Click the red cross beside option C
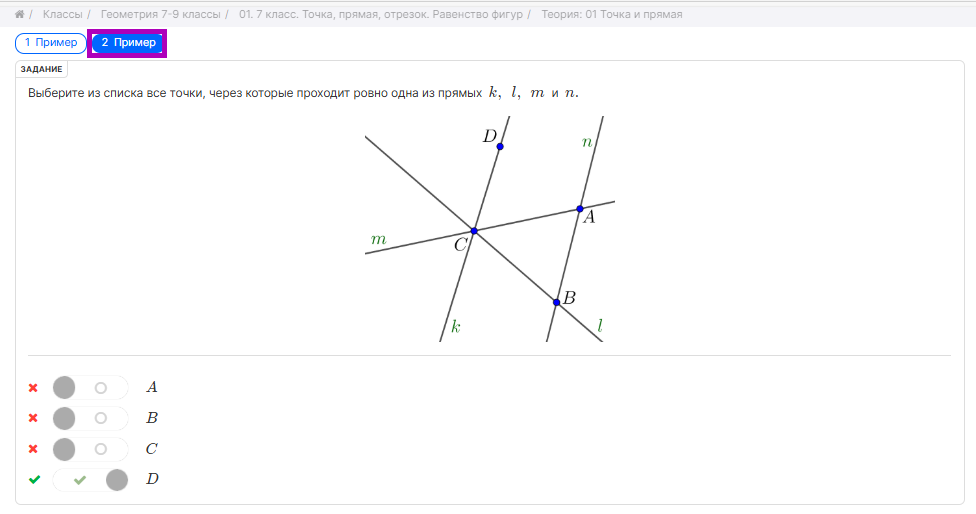 (33, 449)
